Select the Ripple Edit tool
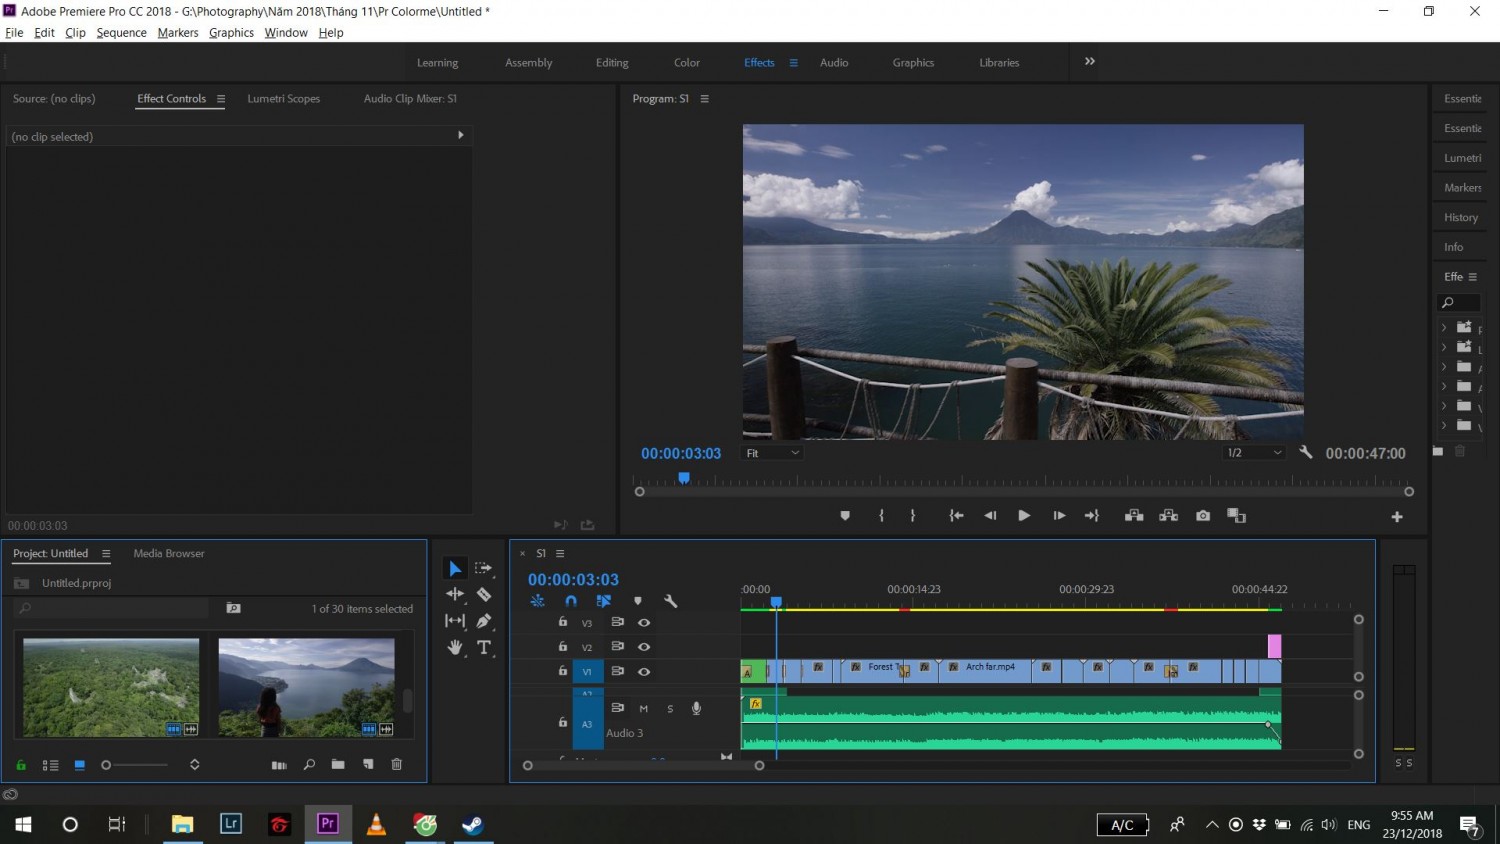The width and height of the screenshot is (1500, 844). point(455,594)
